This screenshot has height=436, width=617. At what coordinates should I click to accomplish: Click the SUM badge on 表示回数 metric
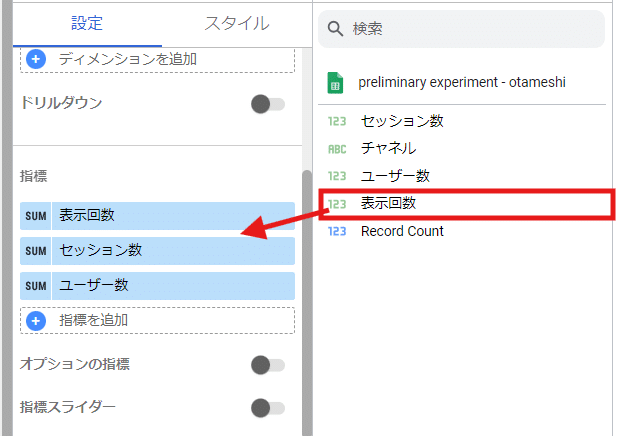[x=36, y=216]
